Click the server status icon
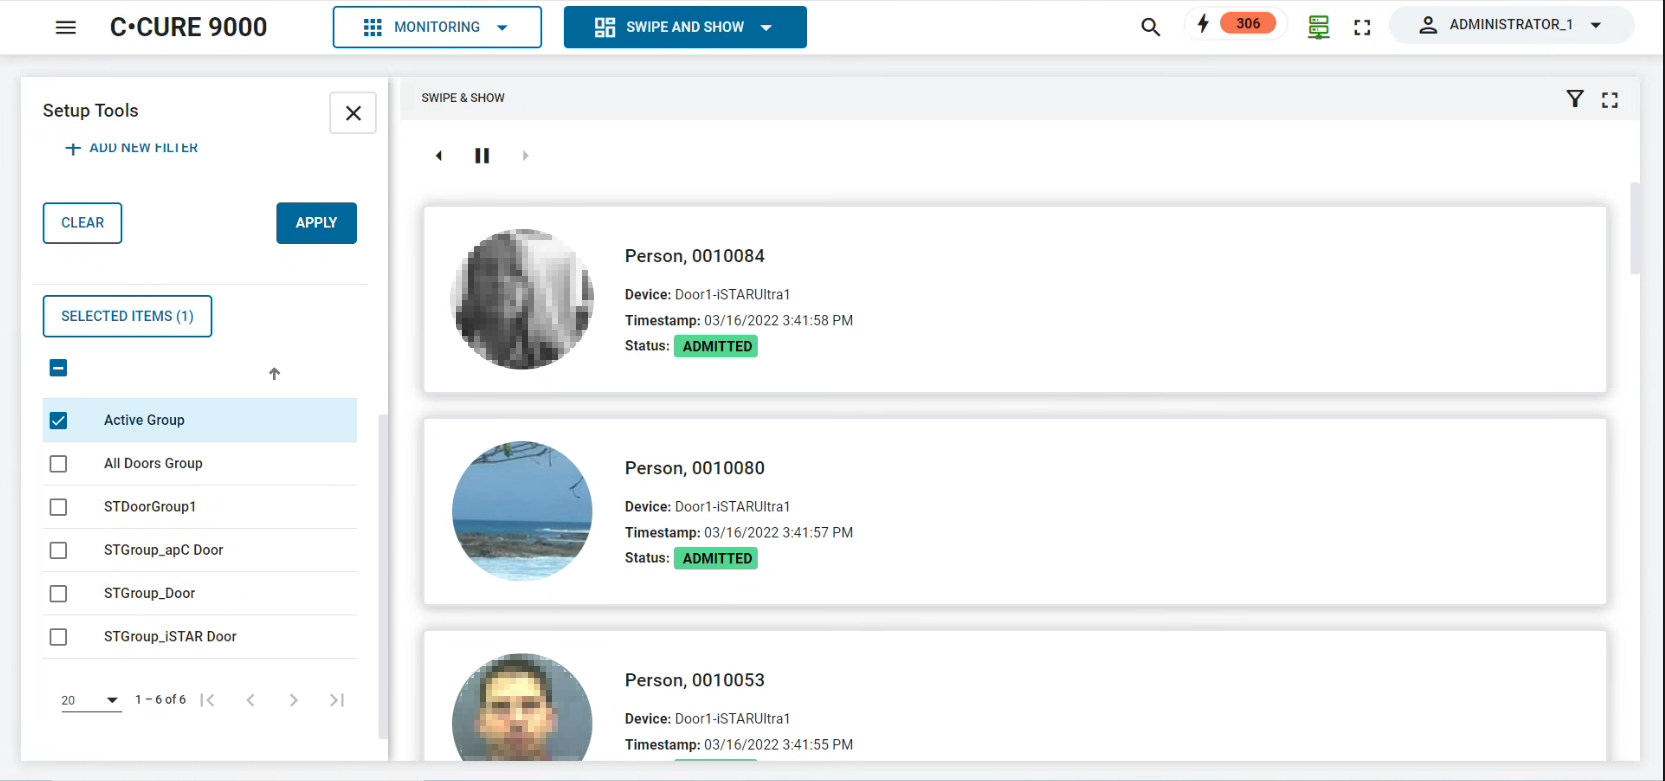 tap(1318, 27)
